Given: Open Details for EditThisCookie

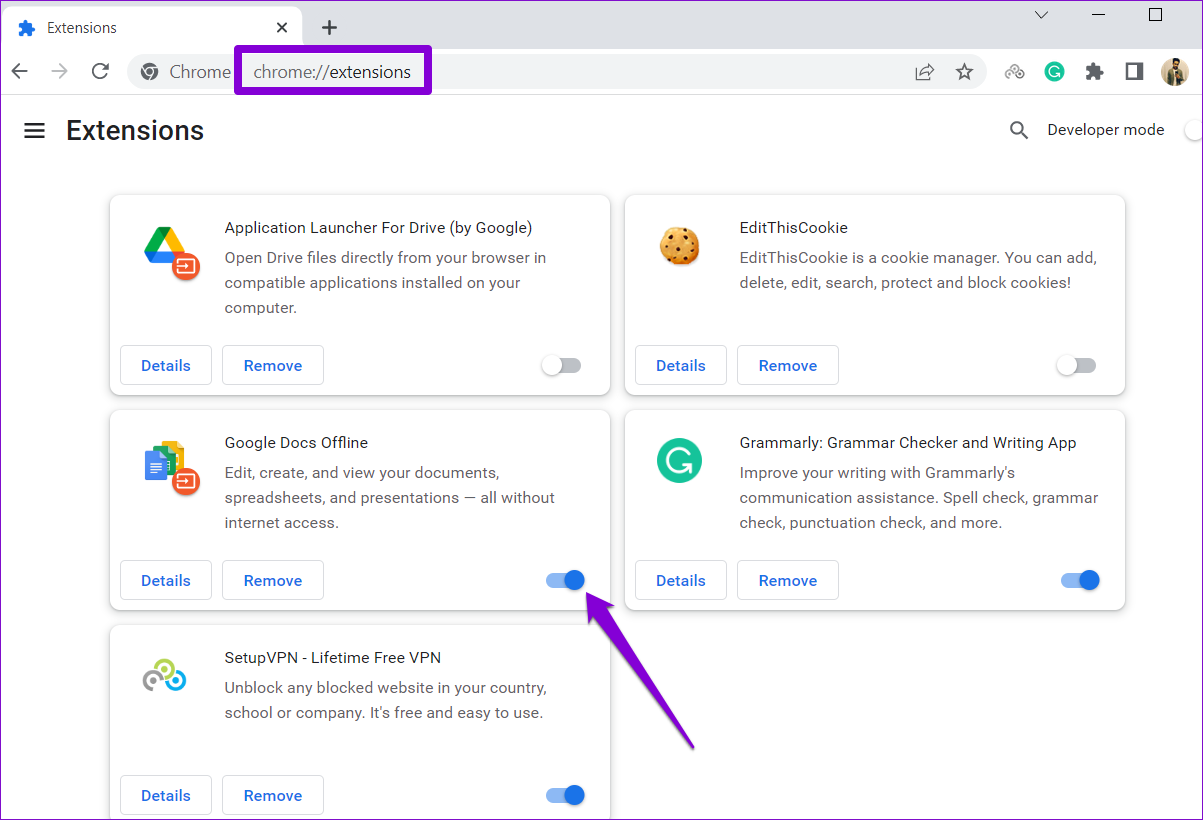Looking at the screenshot, I should (681, 365).
